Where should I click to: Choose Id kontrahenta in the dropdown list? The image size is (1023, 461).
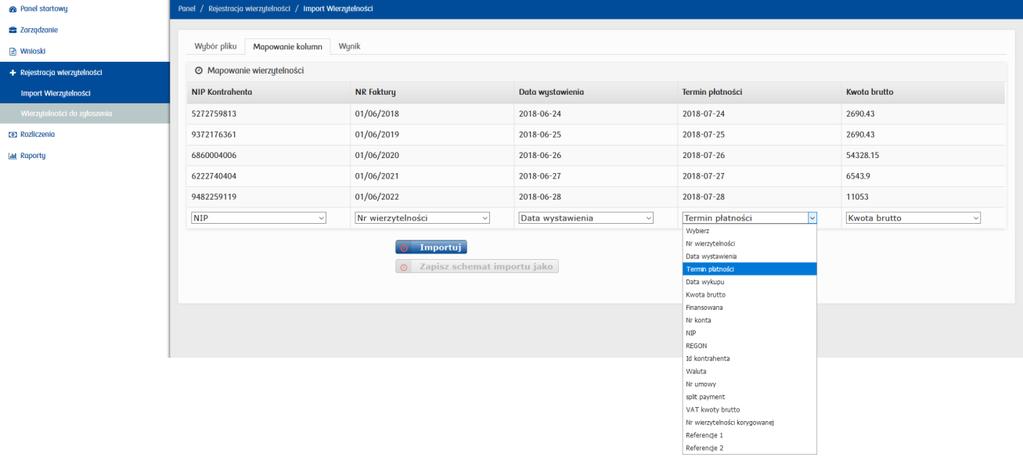point(750,358)
